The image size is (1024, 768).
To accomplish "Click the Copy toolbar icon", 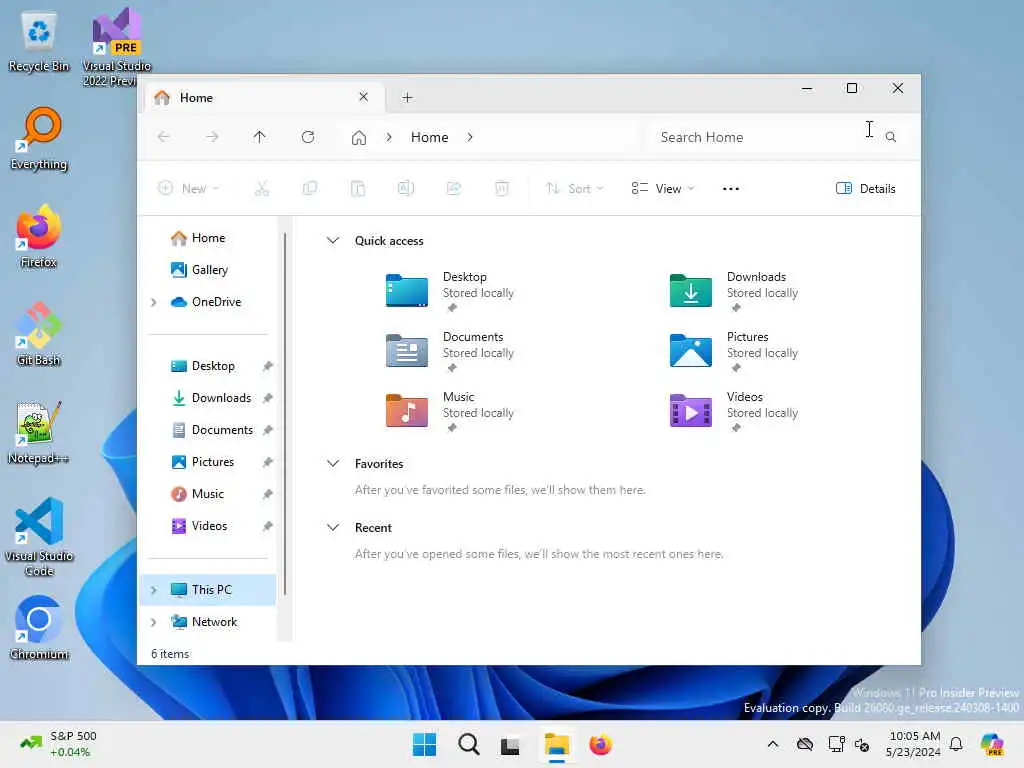I will (310, 189).
